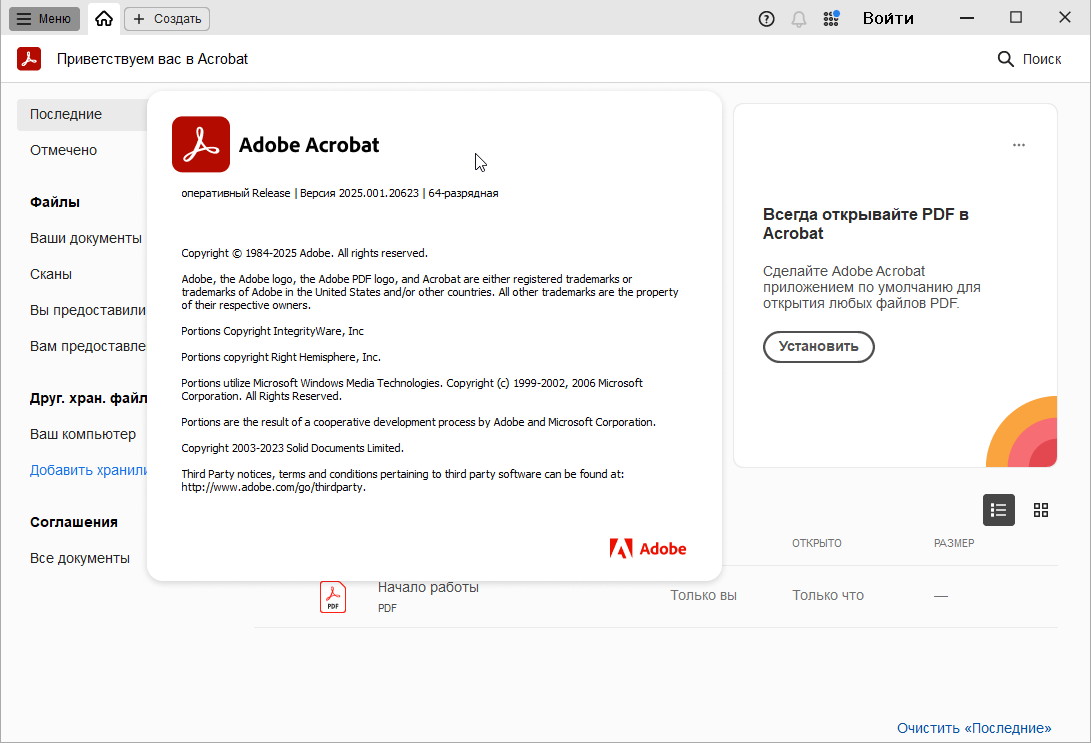Screen dimensions: 1091x743
Task: Click the Adobe logo in the About dialog
Action: (648, 549)
